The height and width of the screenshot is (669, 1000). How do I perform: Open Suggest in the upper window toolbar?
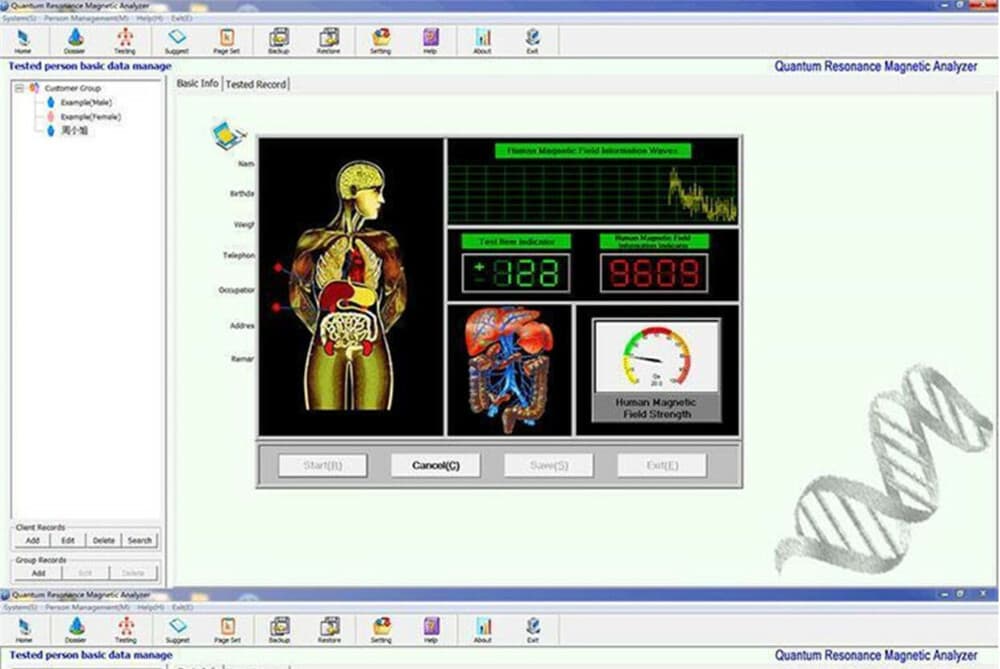177,41
